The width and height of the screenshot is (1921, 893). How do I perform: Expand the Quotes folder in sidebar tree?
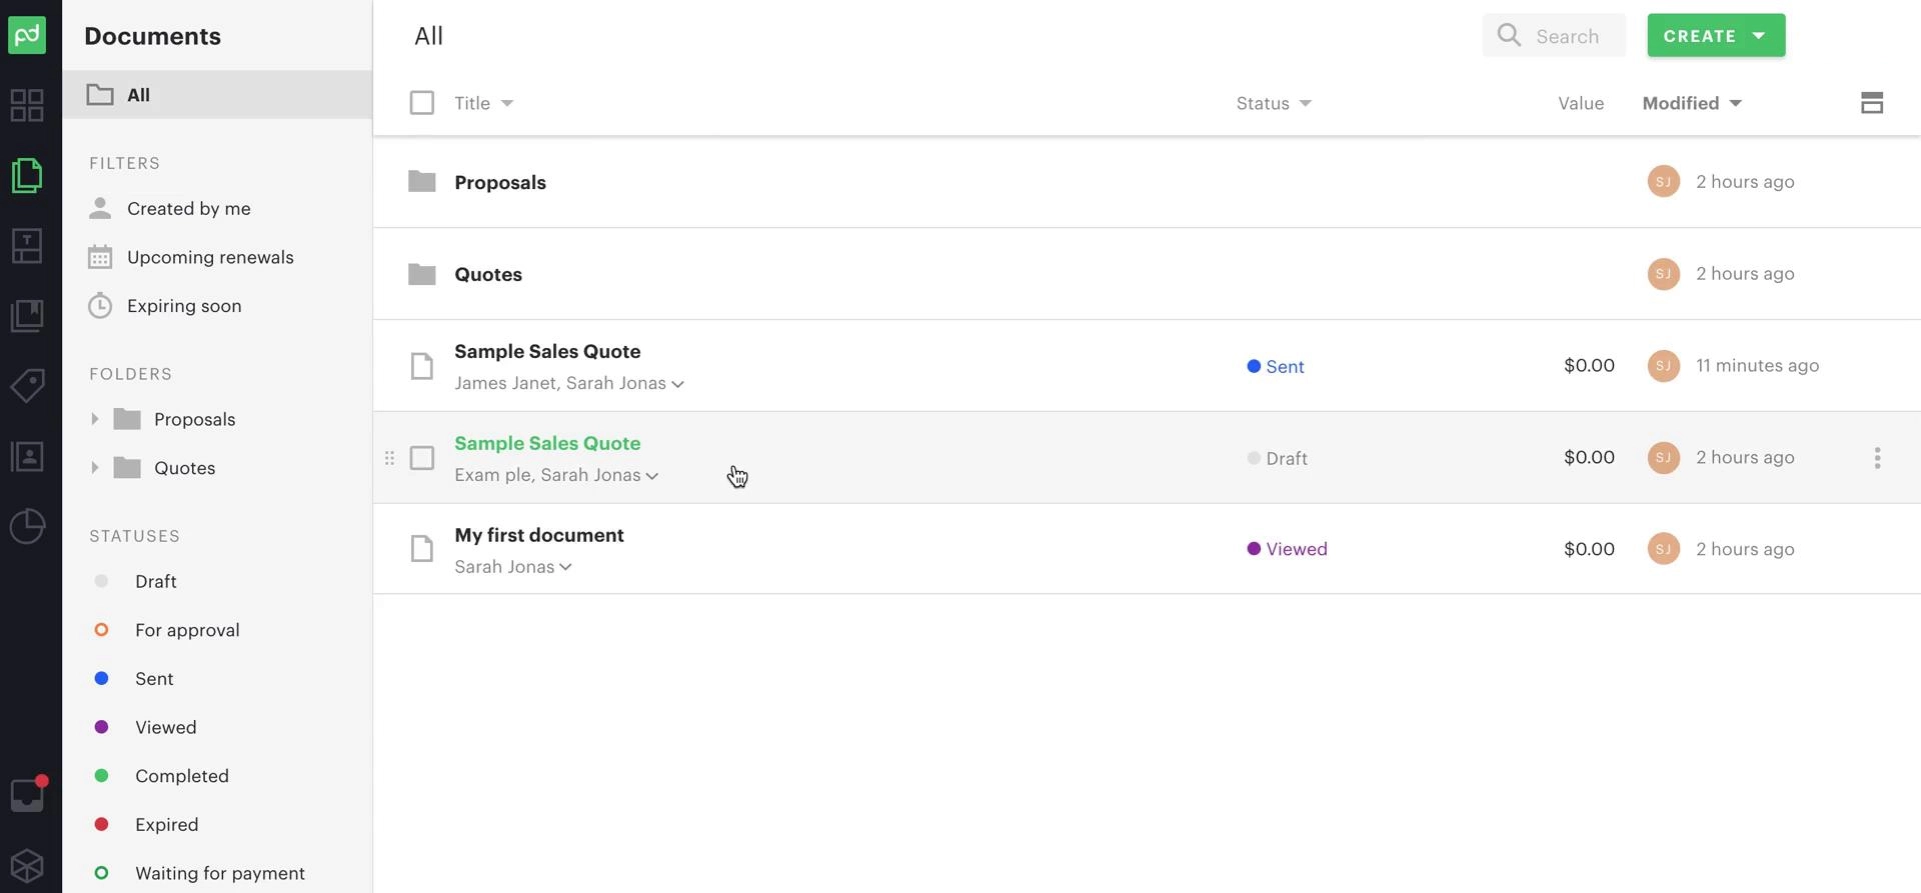coord(95,467)
